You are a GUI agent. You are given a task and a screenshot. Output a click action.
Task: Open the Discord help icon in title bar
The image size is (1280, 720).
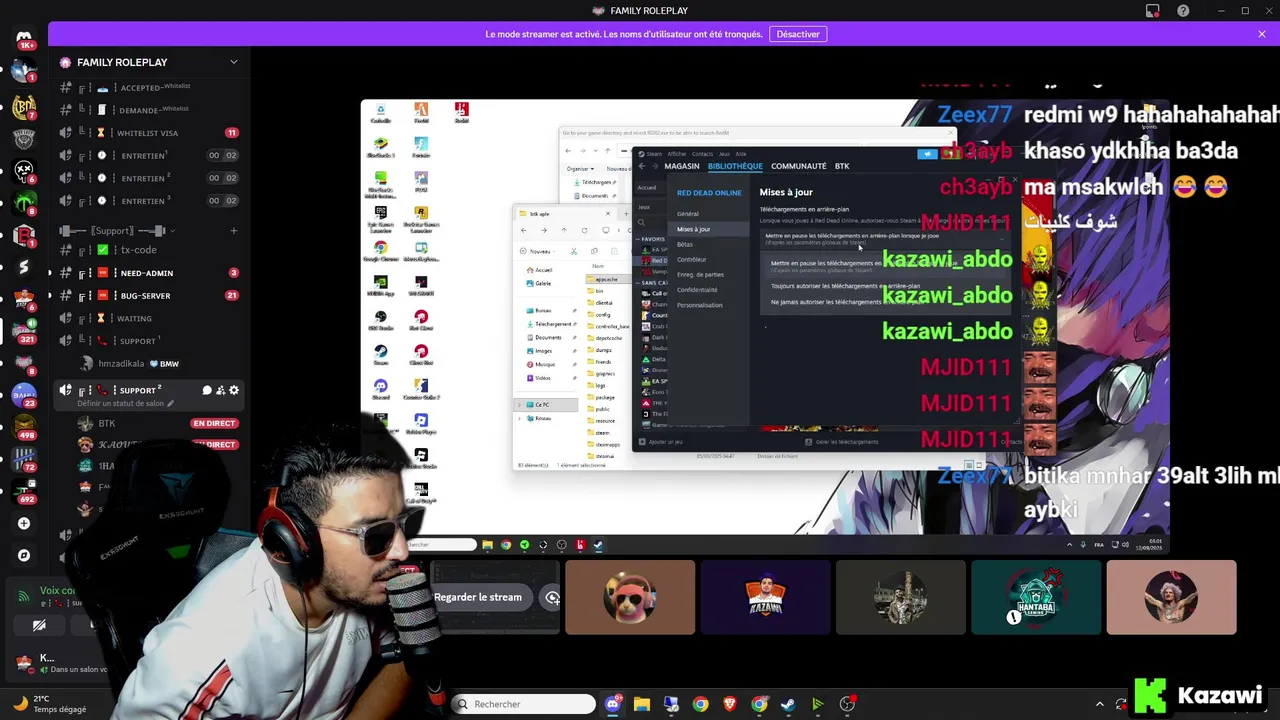click(x=1183, y=11)
